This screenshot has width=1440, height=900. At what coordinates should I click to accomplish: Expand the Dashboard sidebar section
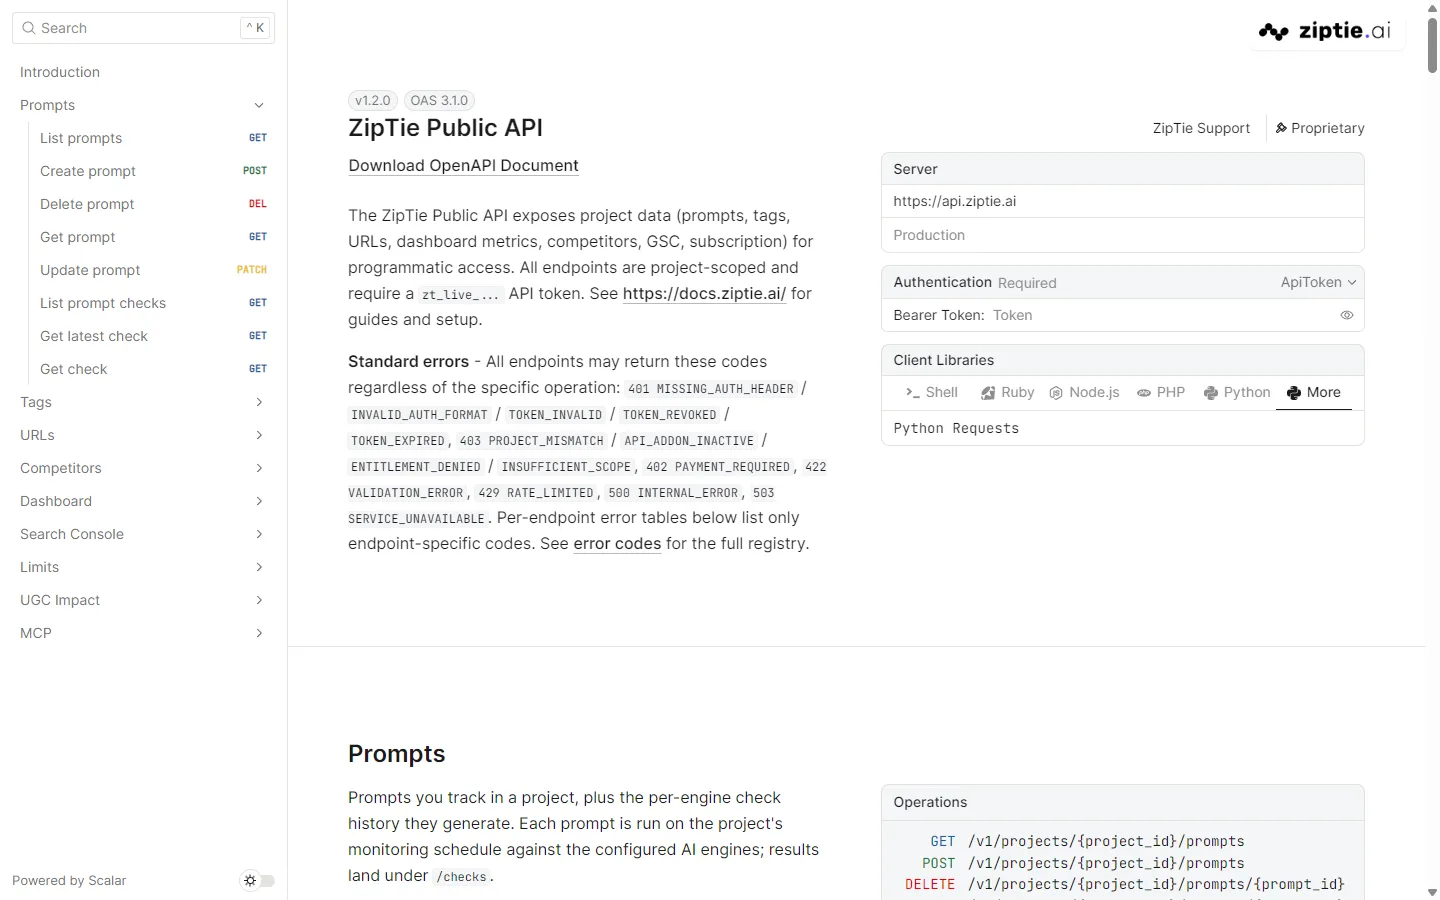[144, 501]
